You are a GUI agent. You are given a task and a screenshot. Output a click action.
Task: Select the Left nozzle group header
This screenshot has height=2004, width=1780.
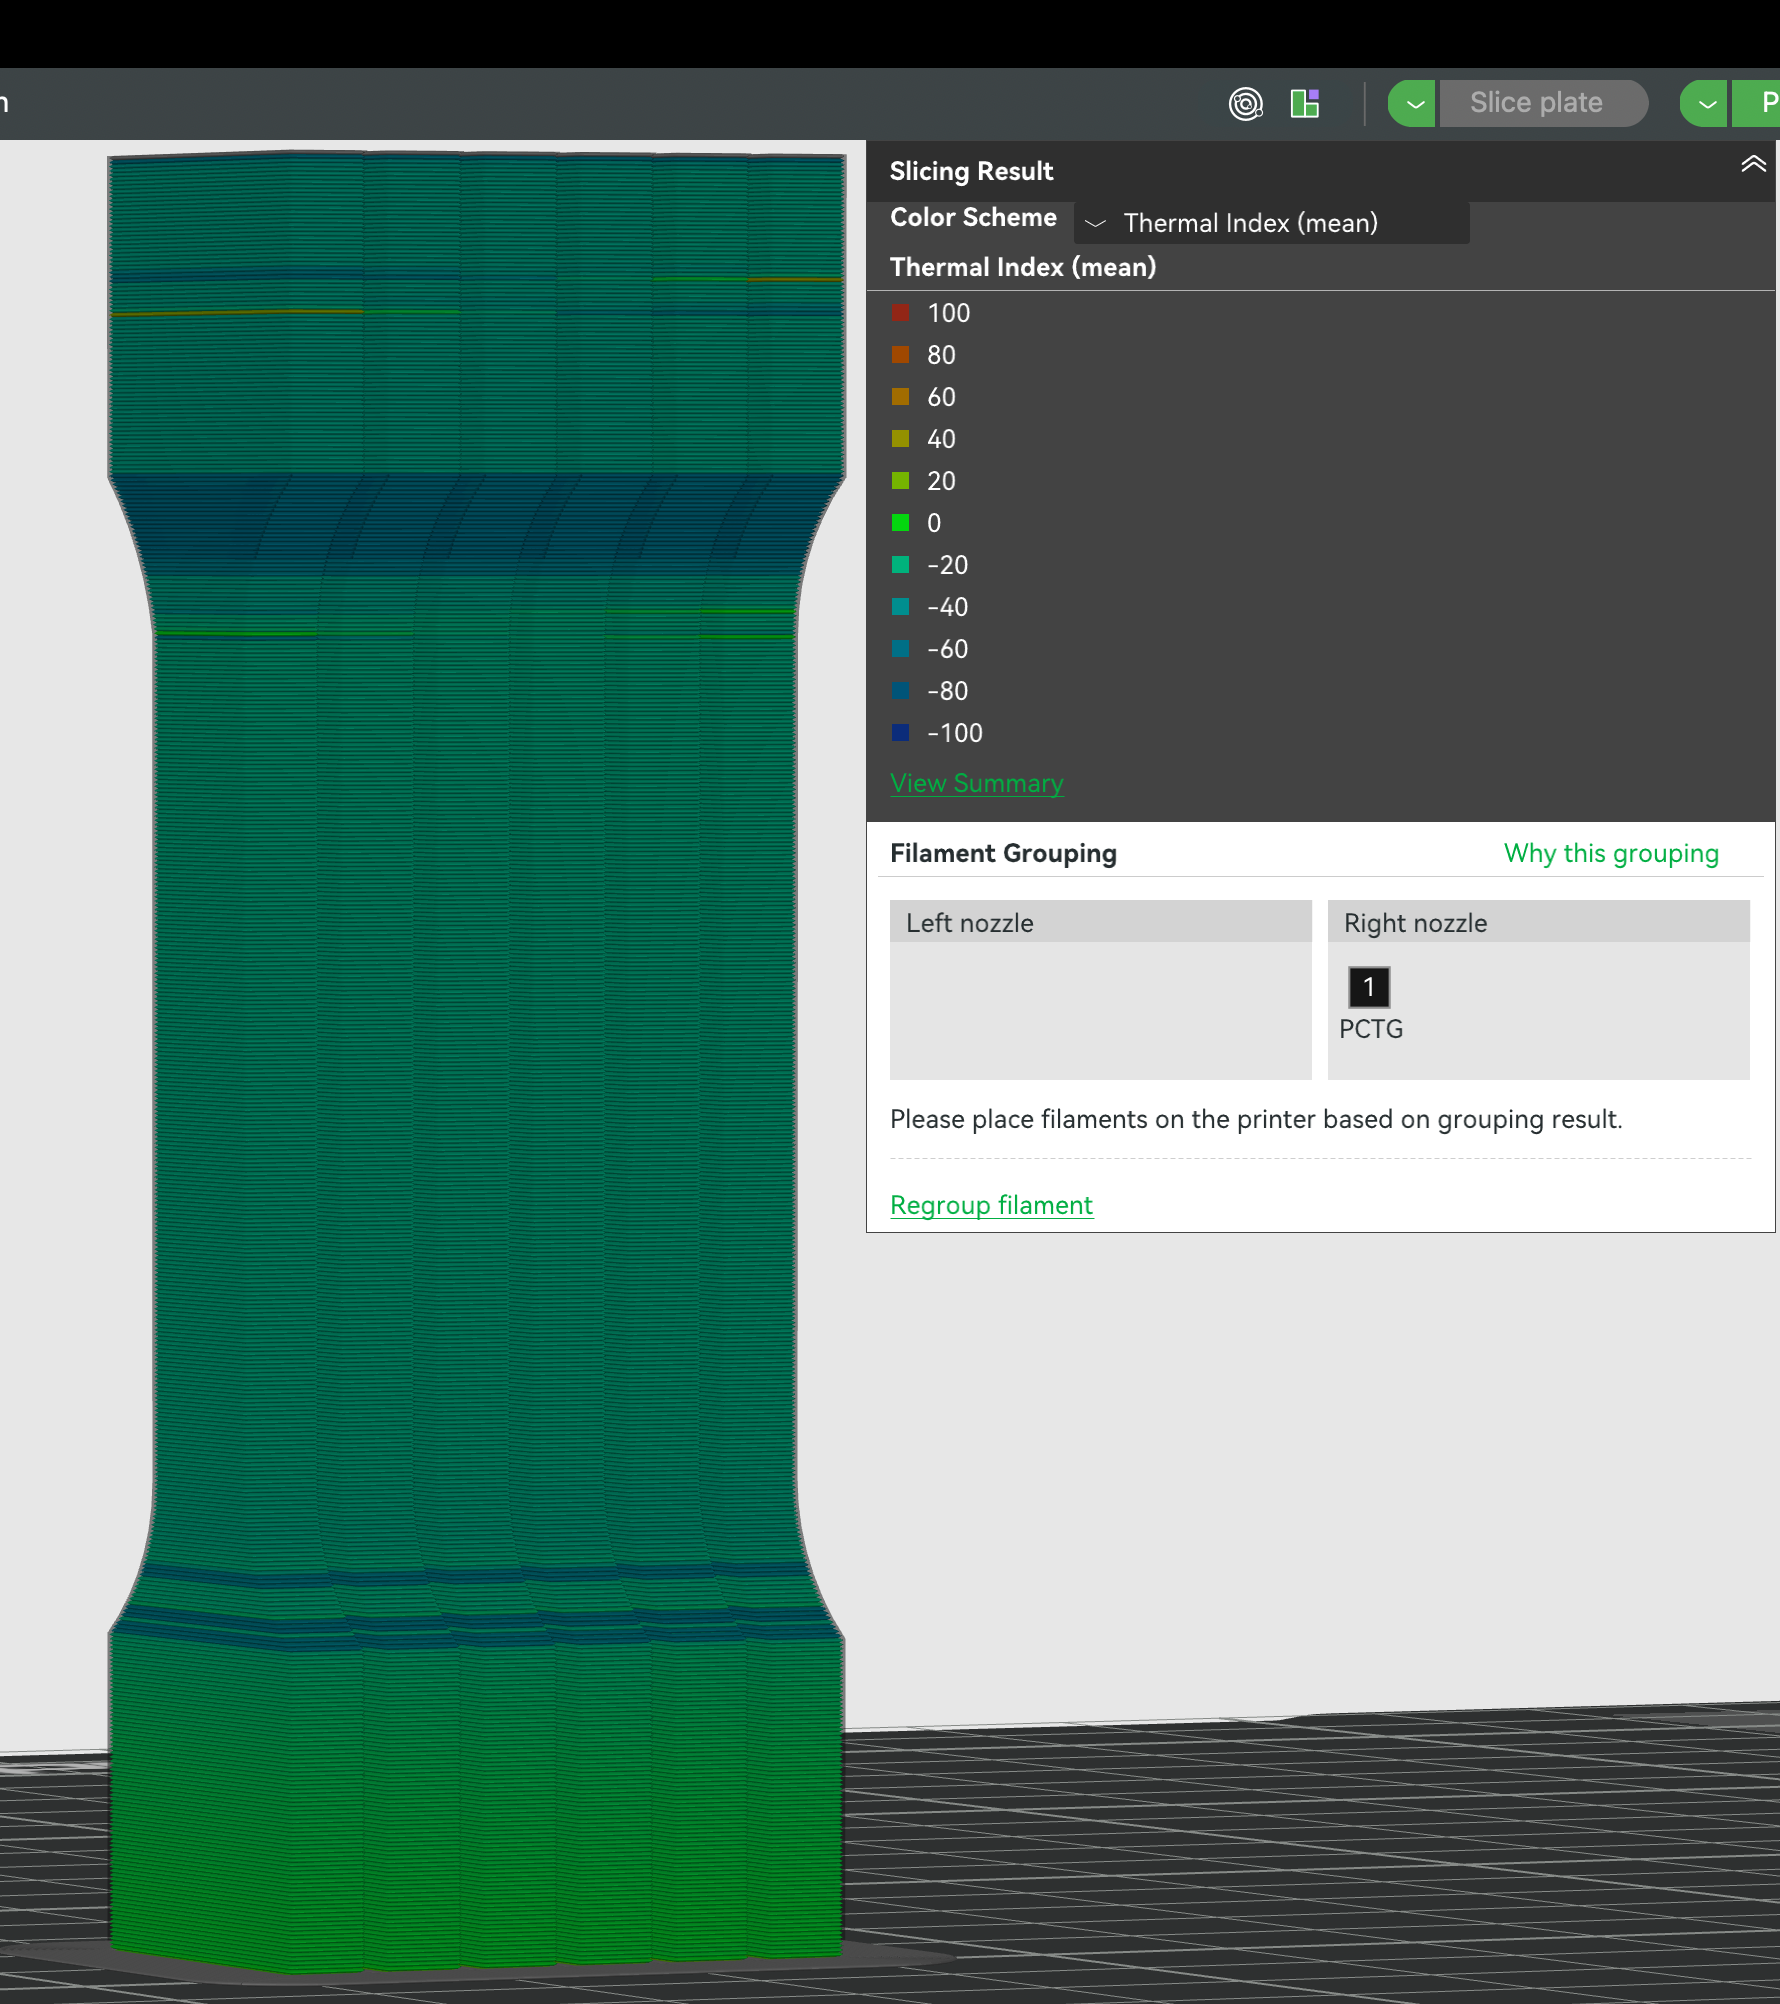[1100, 922]
